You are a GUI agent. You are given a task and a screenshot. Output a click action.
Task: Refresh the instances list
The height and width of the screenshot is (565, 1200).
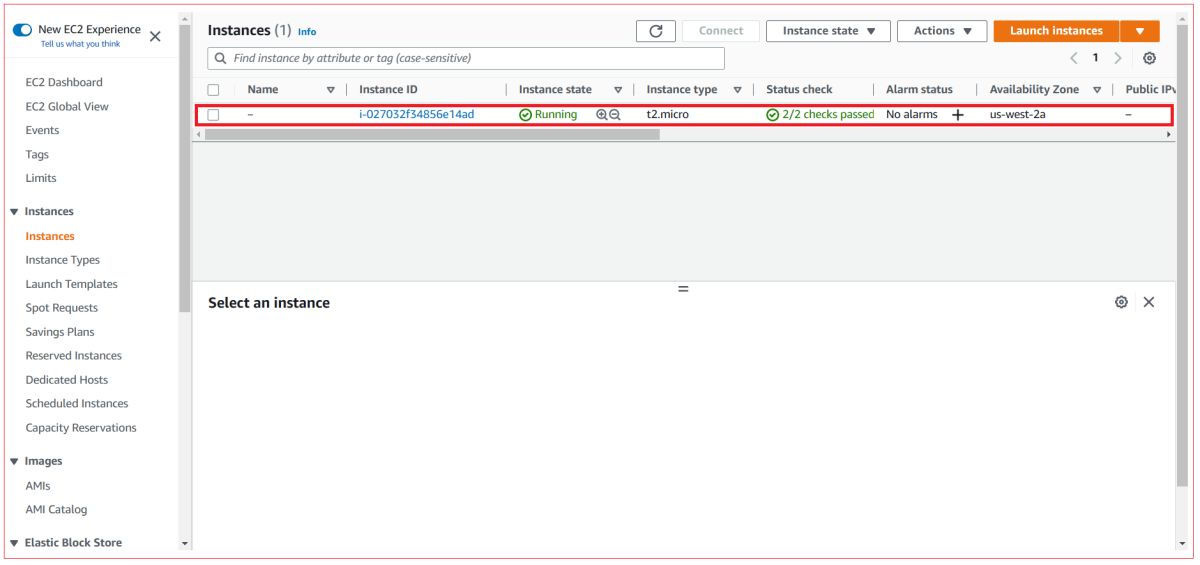pyautogui.click(x=656, y=31)
